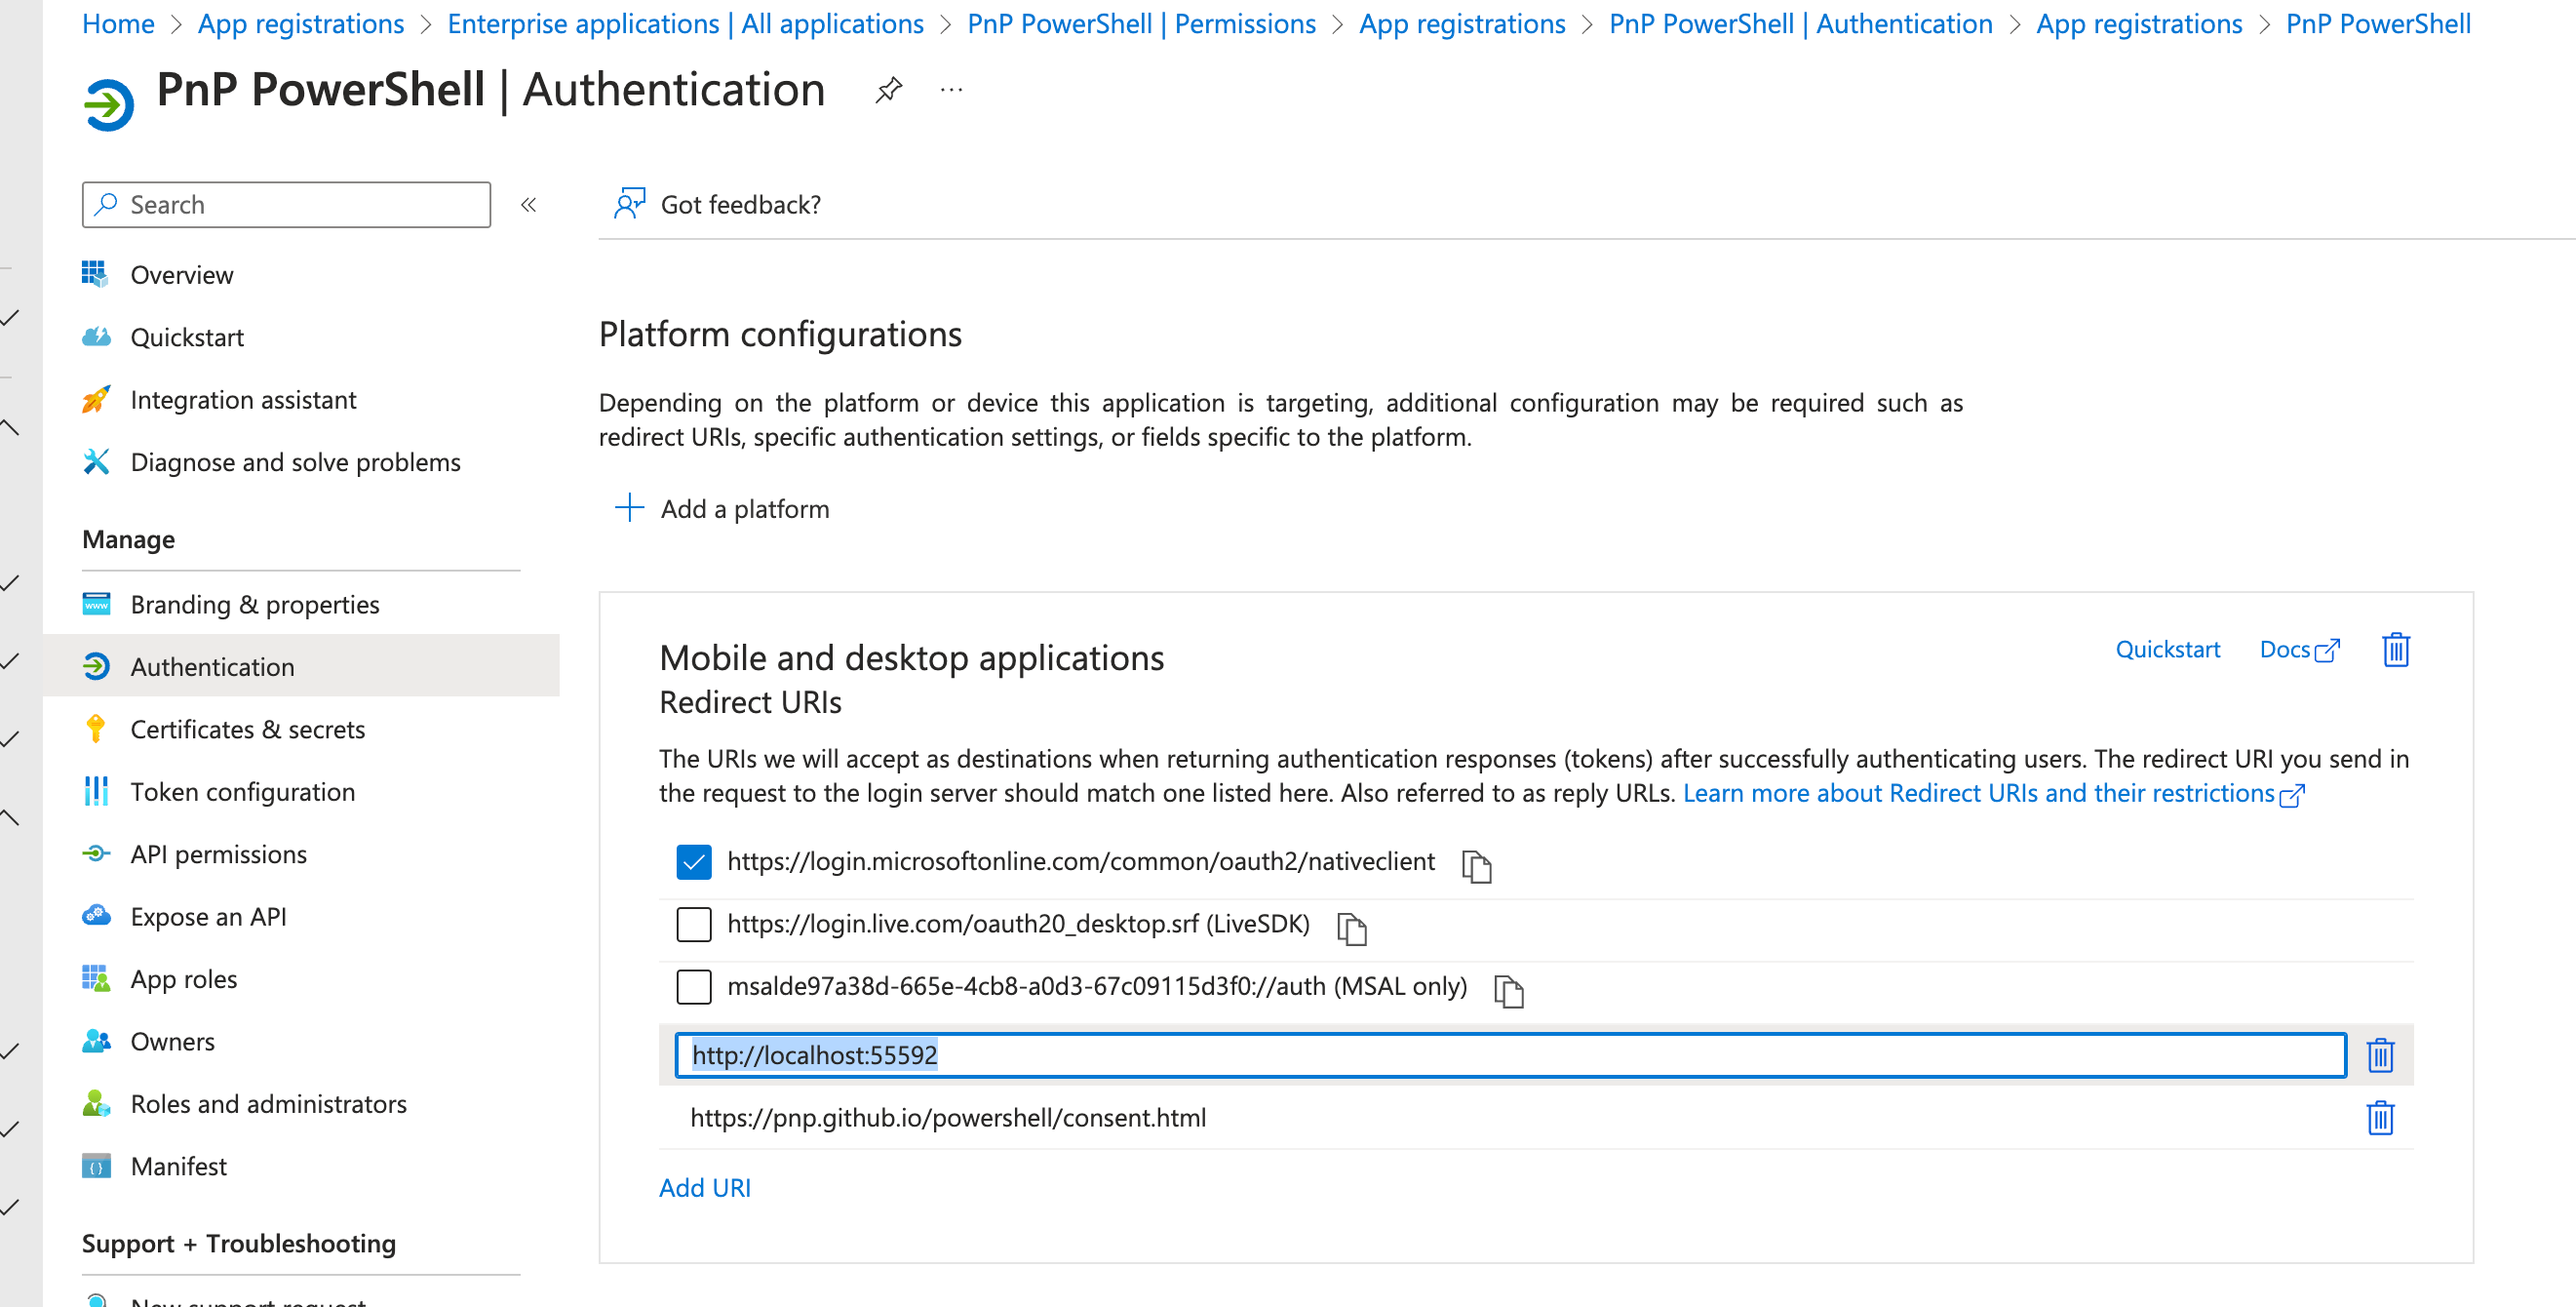2576x1307 pixels.
Task: Click the Expose an API cloud icon
Action: tap(96, 916)
